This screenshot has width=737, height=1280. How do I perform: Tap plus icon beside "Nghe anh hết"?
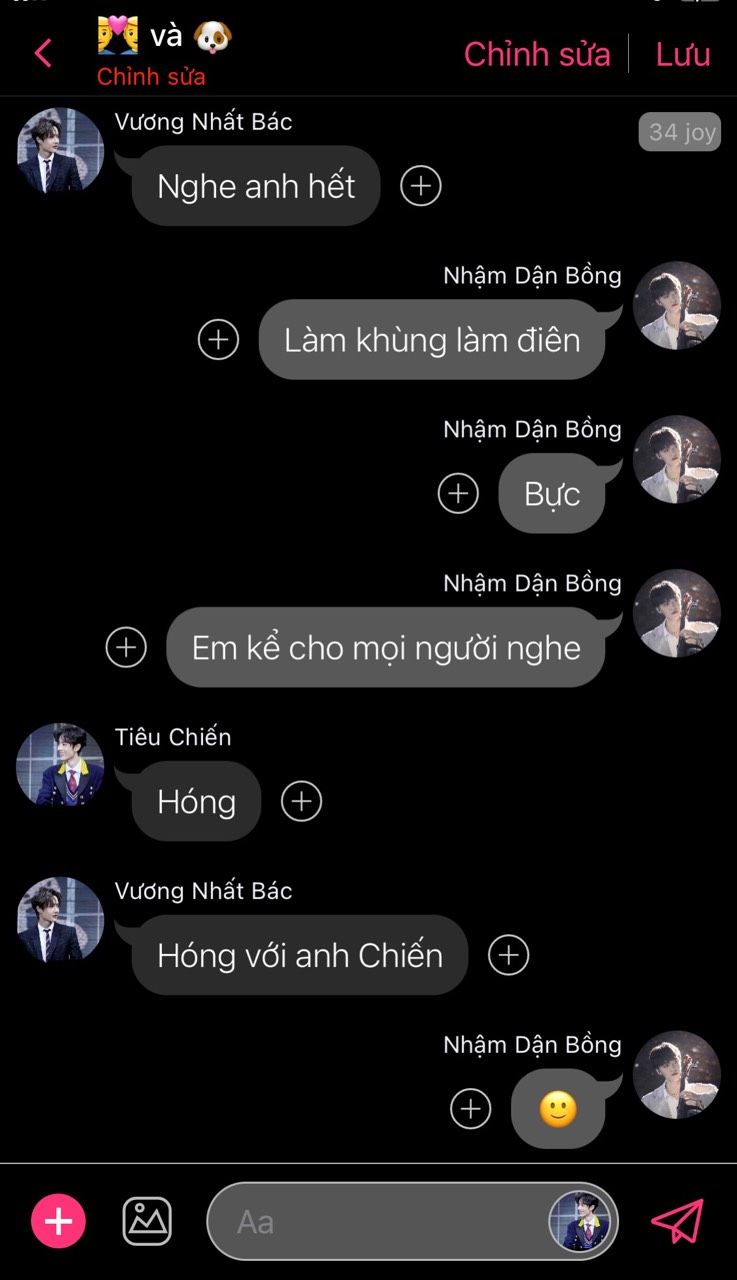point(421,186)
